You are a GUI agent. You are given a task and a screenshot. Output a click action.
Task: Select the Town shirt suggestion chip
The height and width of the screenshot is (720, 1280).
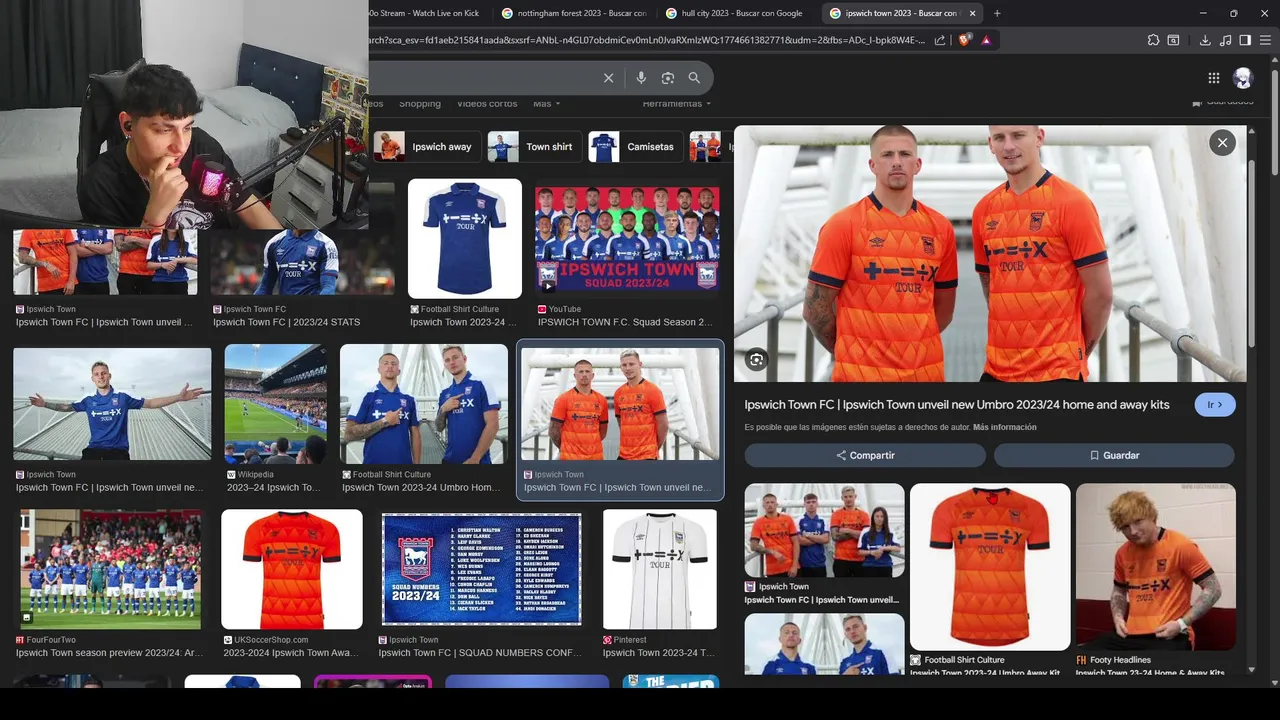coord(534,147)
